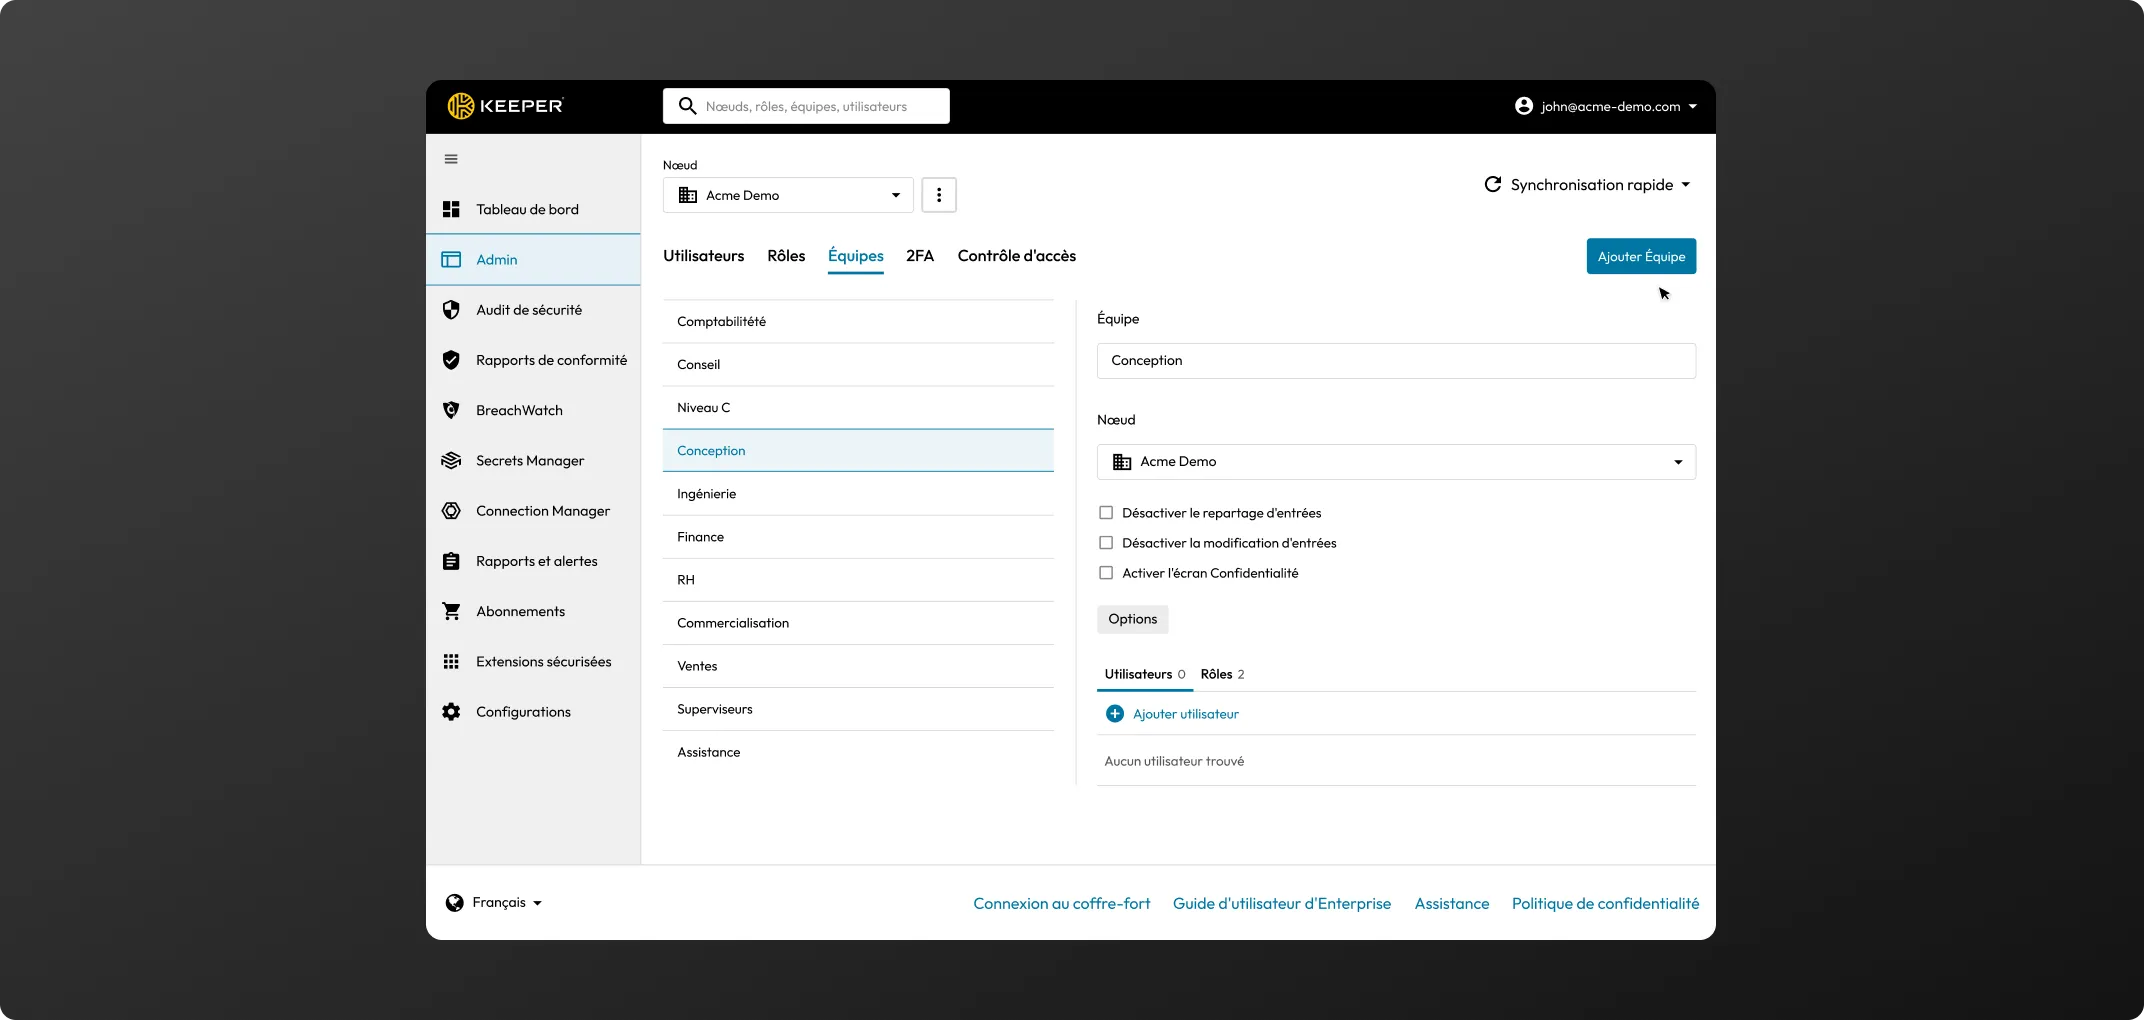Click the Tableau de bord dashboard icon
The height and width of the screenshot is (1020, 2144).
[451, 209]
